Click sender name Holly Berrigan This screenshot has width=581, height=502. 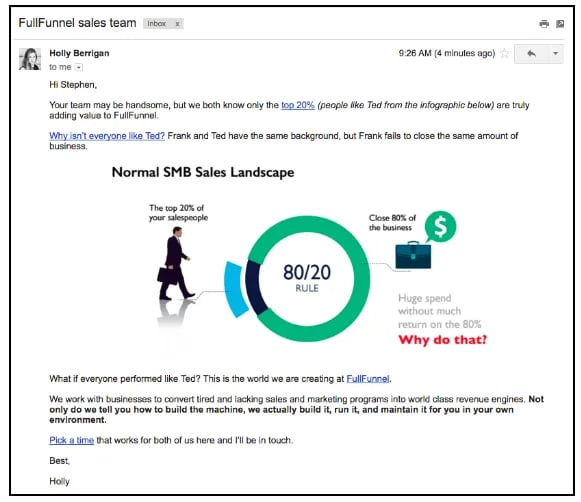79,53
